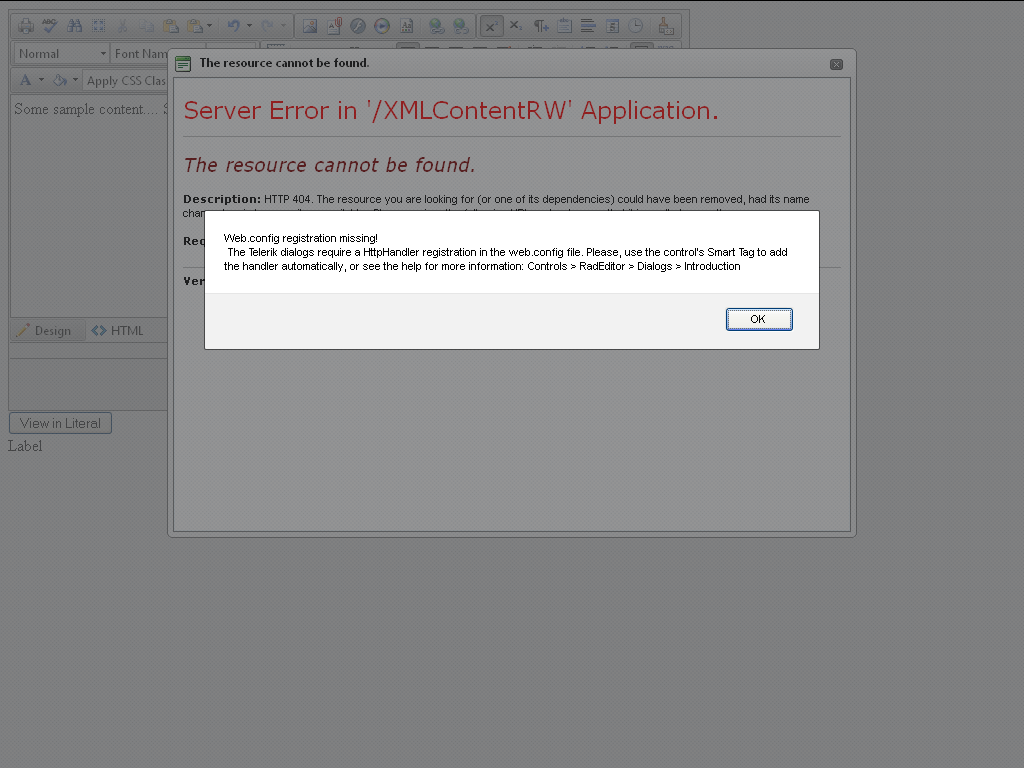
Task: Click the Insert Paragraph pilcrow icon
Action: 541,26
